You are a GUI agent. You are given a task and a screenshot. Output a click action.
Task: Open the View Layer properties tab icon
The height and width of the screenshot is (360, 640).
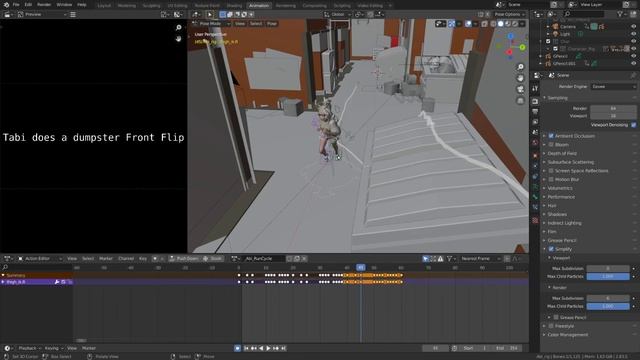point(535,122)
